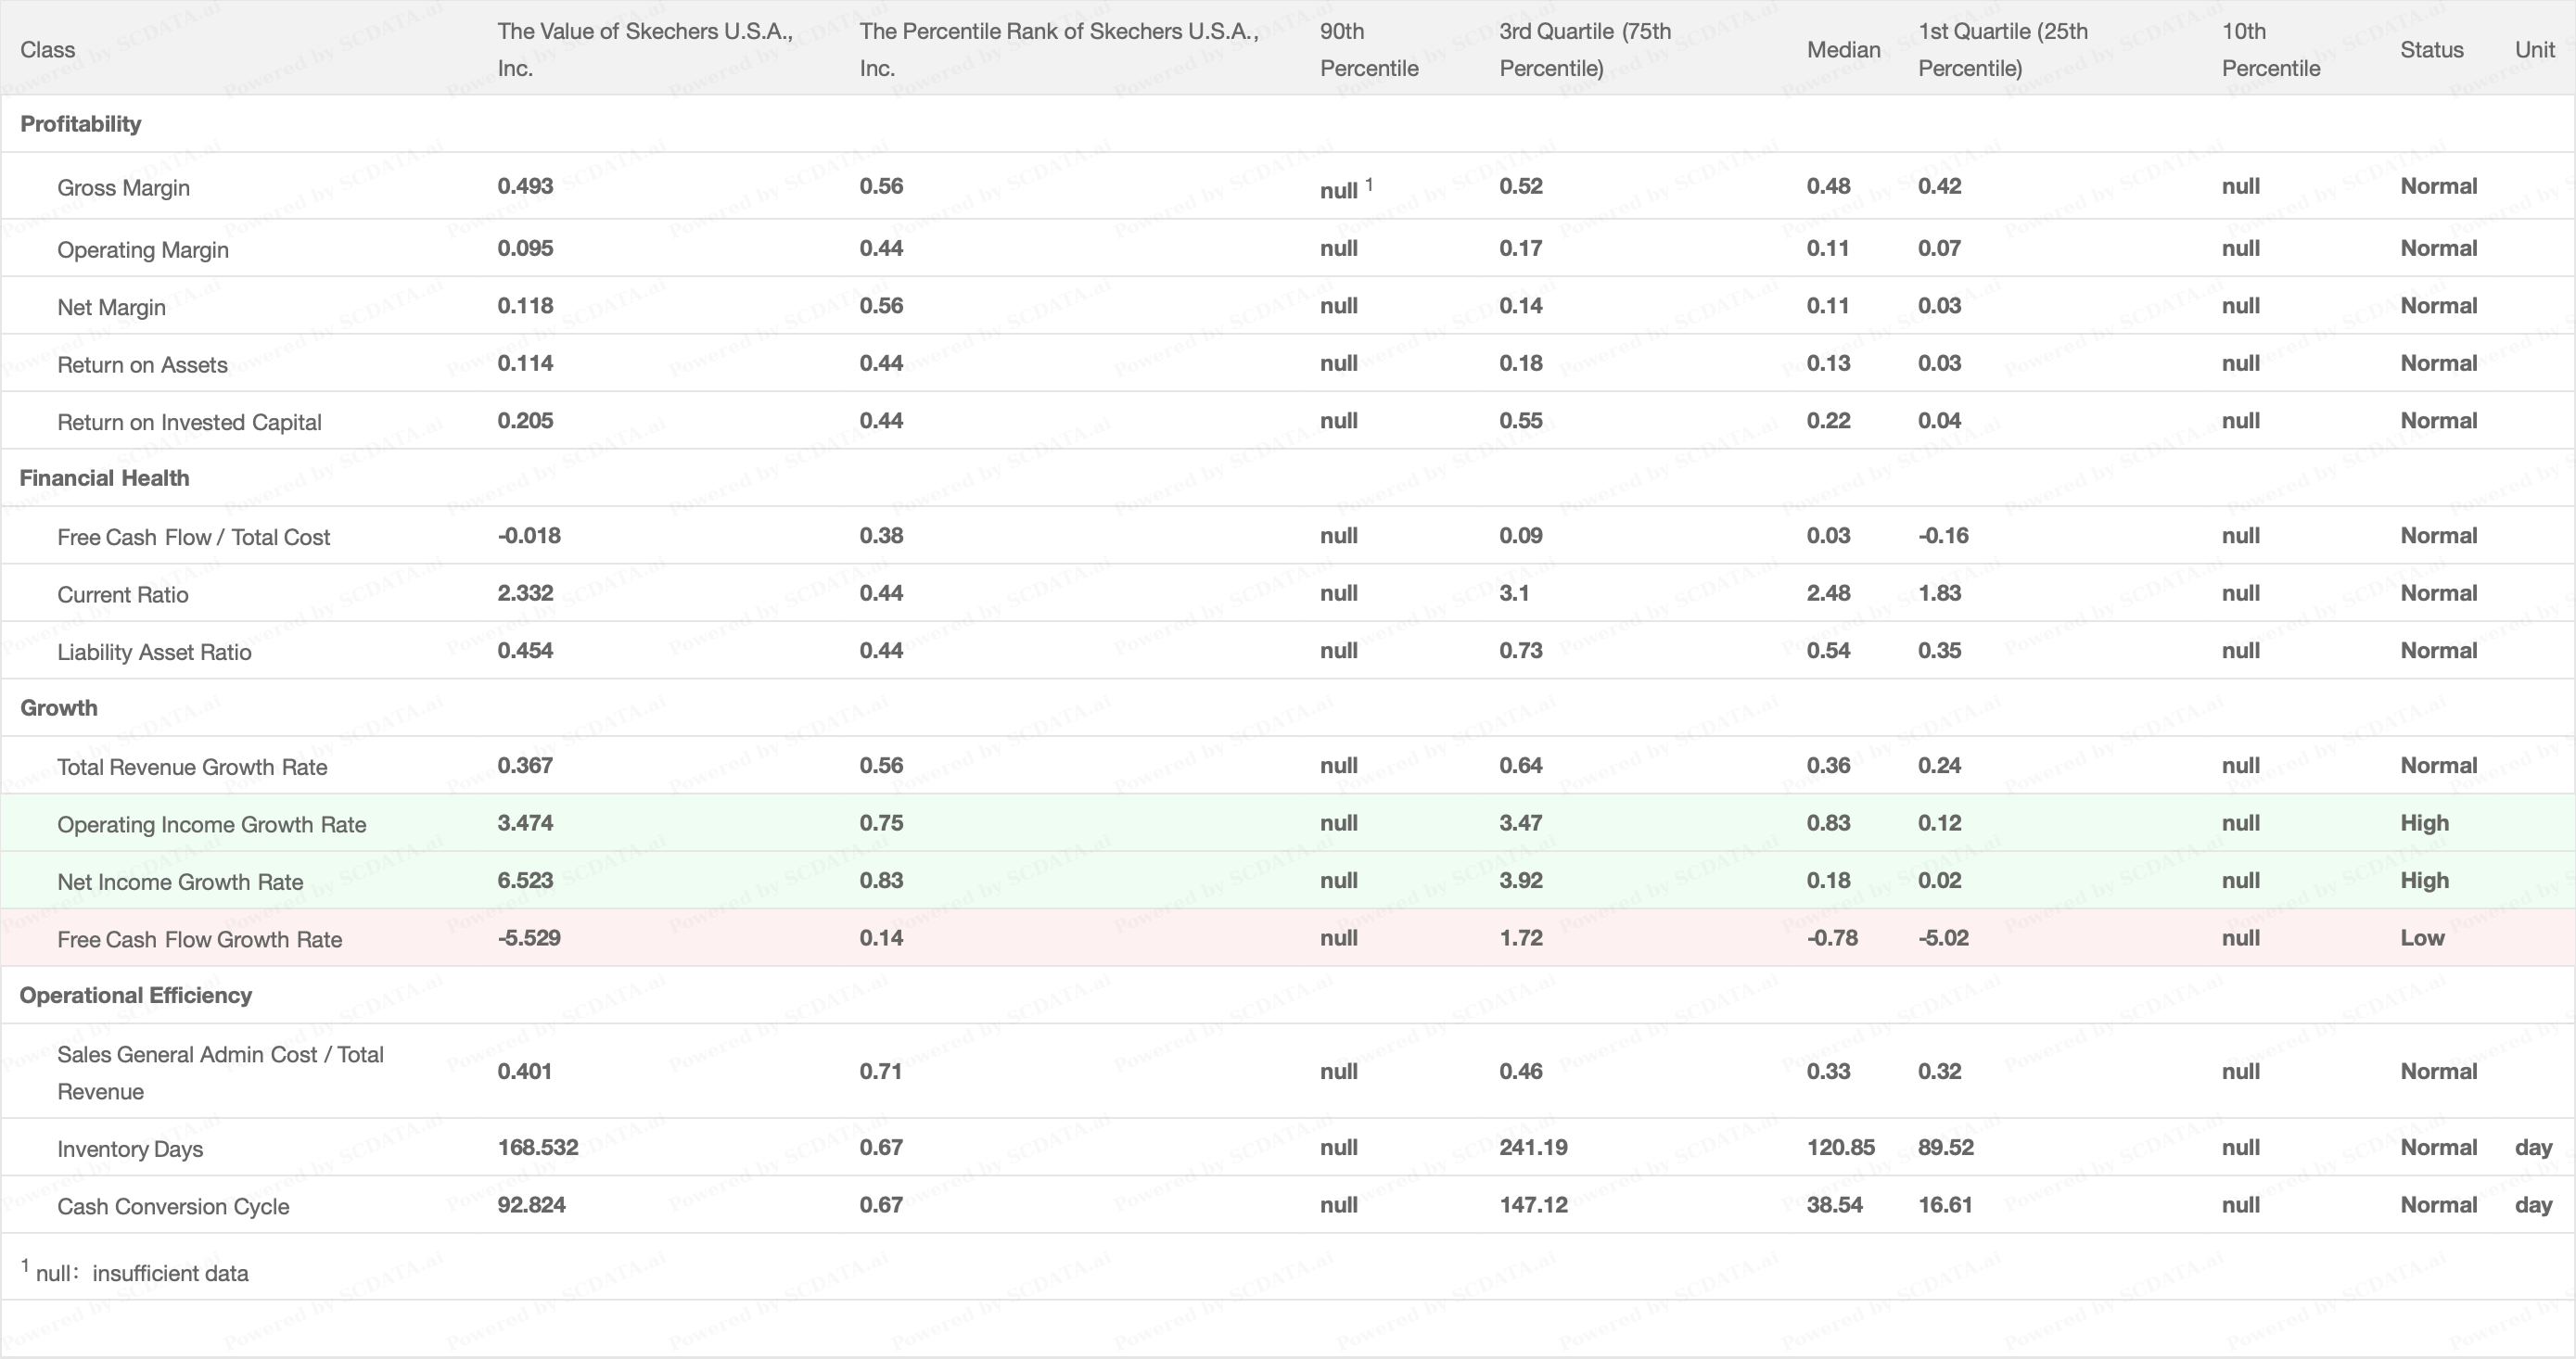Select the Low status for Free Cash Flow Growth
Screen dimensions: 2576x1359
pyautogui.click(x=2422, y=938)
